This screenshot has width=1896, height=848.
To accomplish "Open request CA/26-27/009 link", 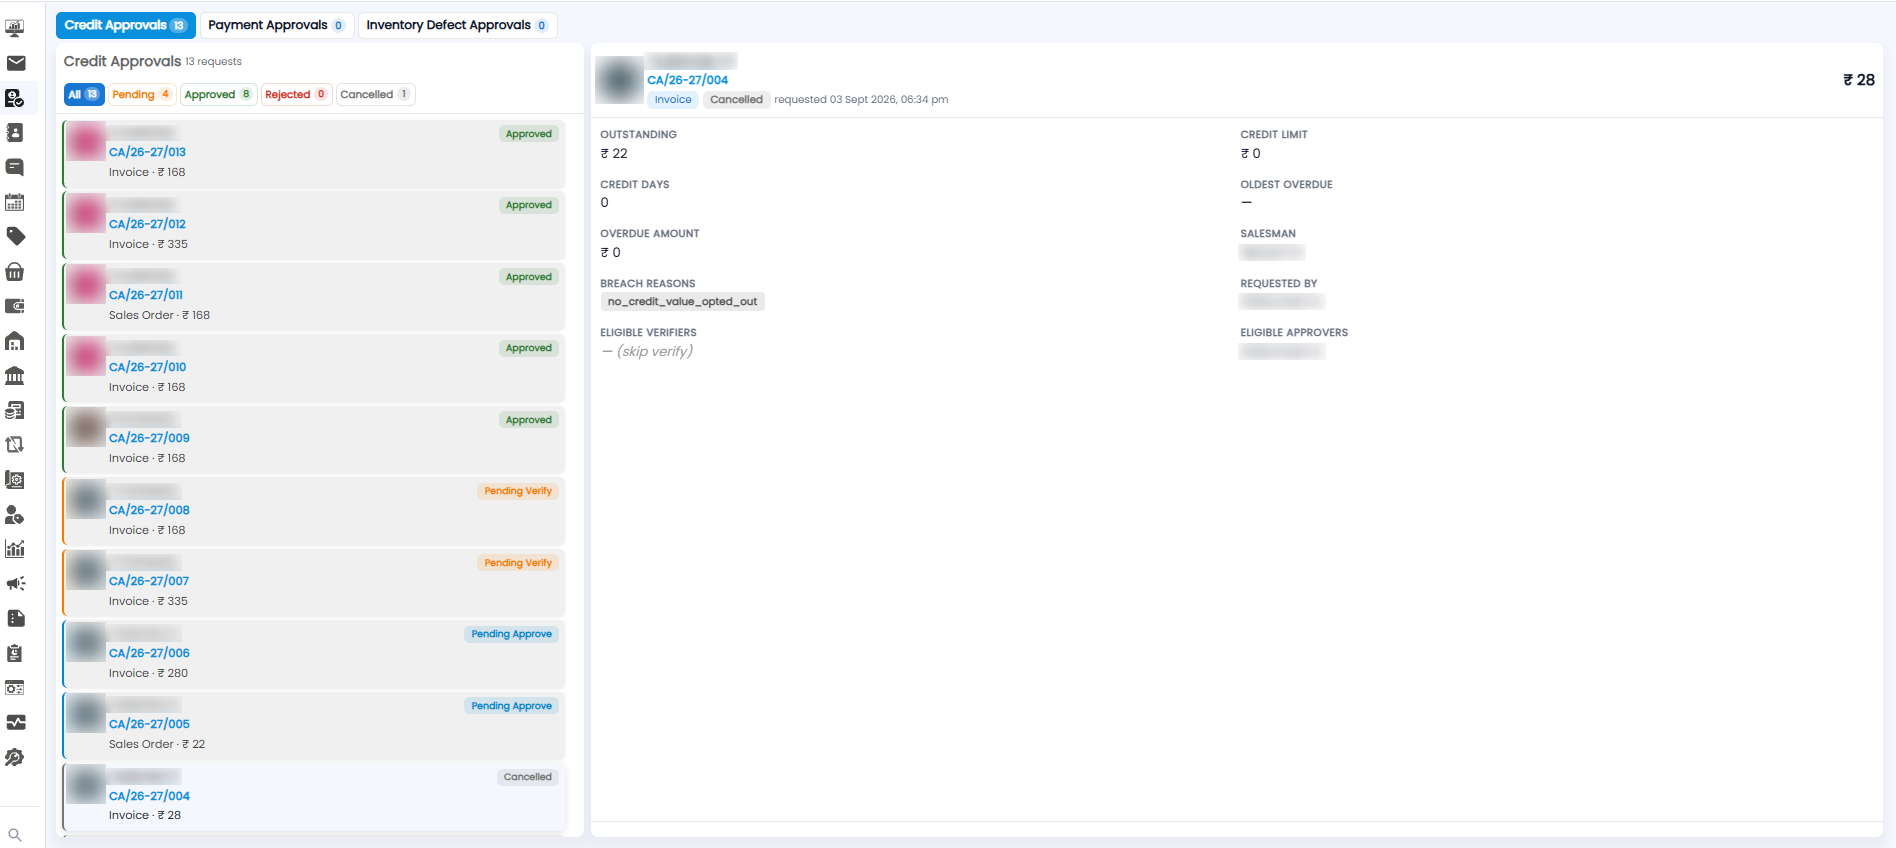I will [x=149, y=438].
